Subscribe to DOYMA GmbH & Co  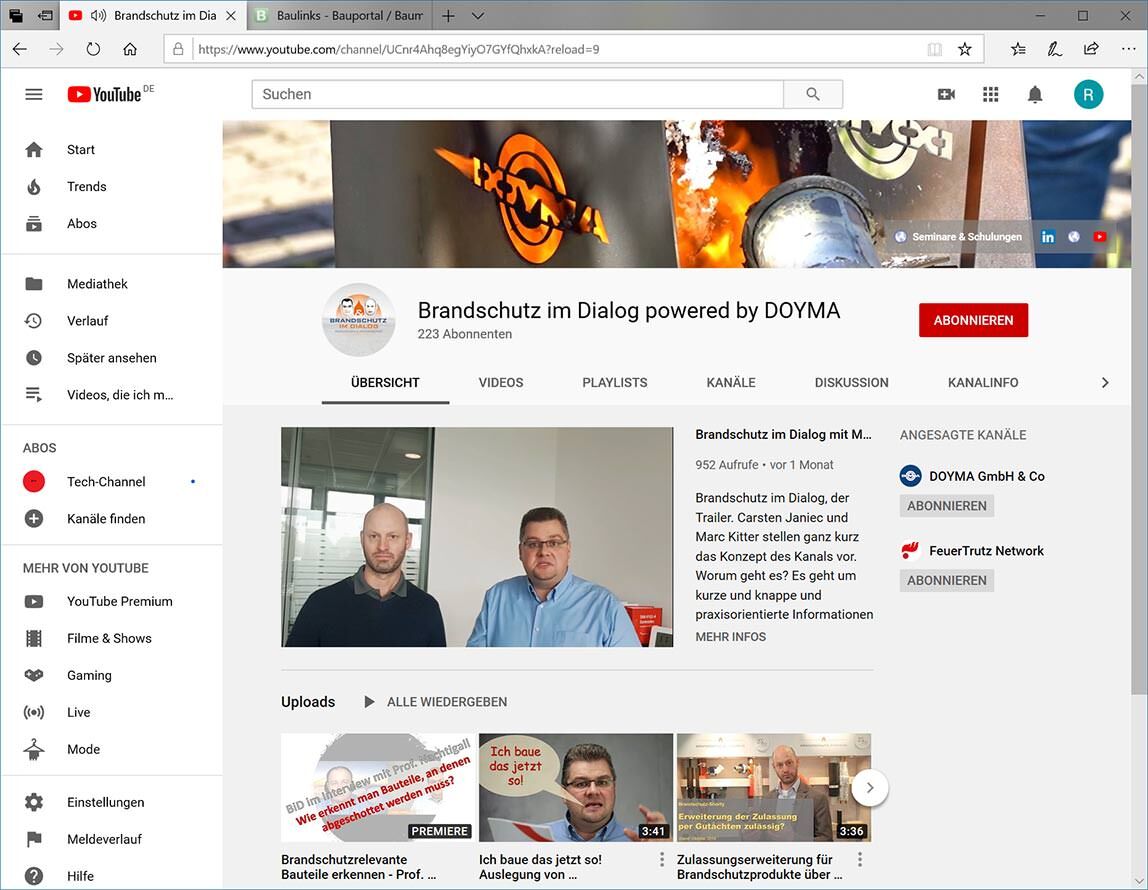[x=947, y=506]
